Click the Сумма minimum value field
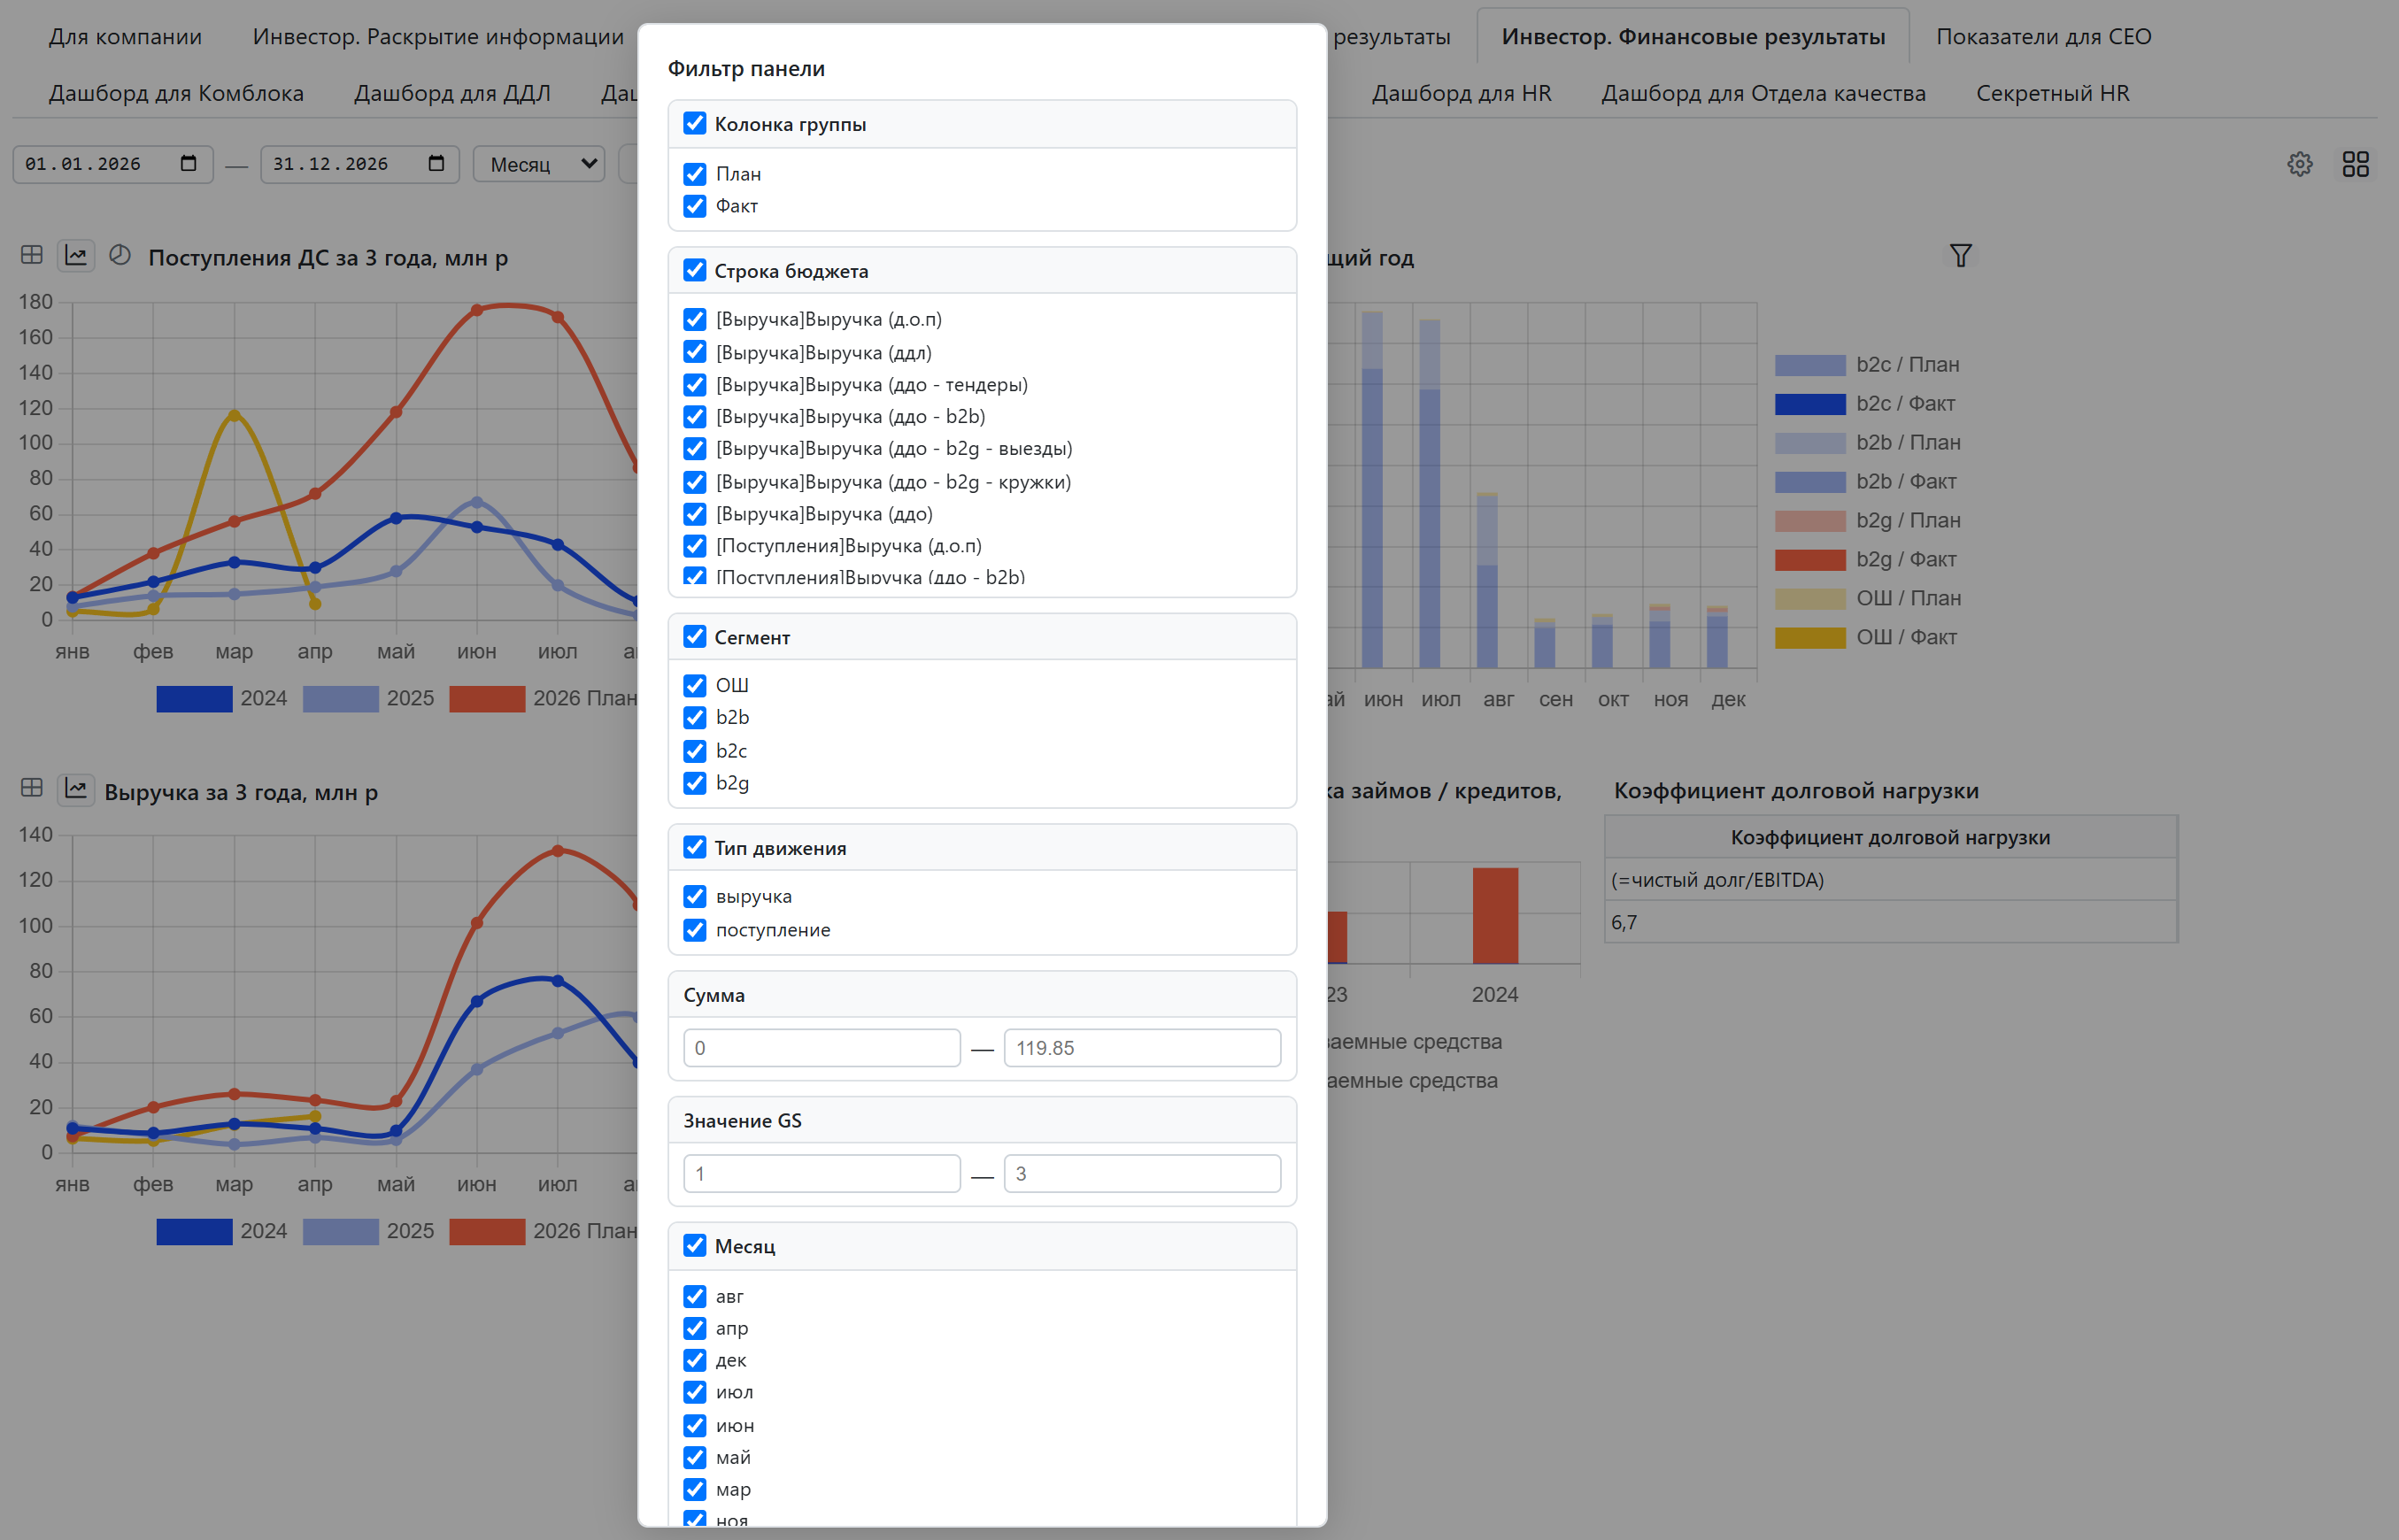 (x=821, y=1048)
